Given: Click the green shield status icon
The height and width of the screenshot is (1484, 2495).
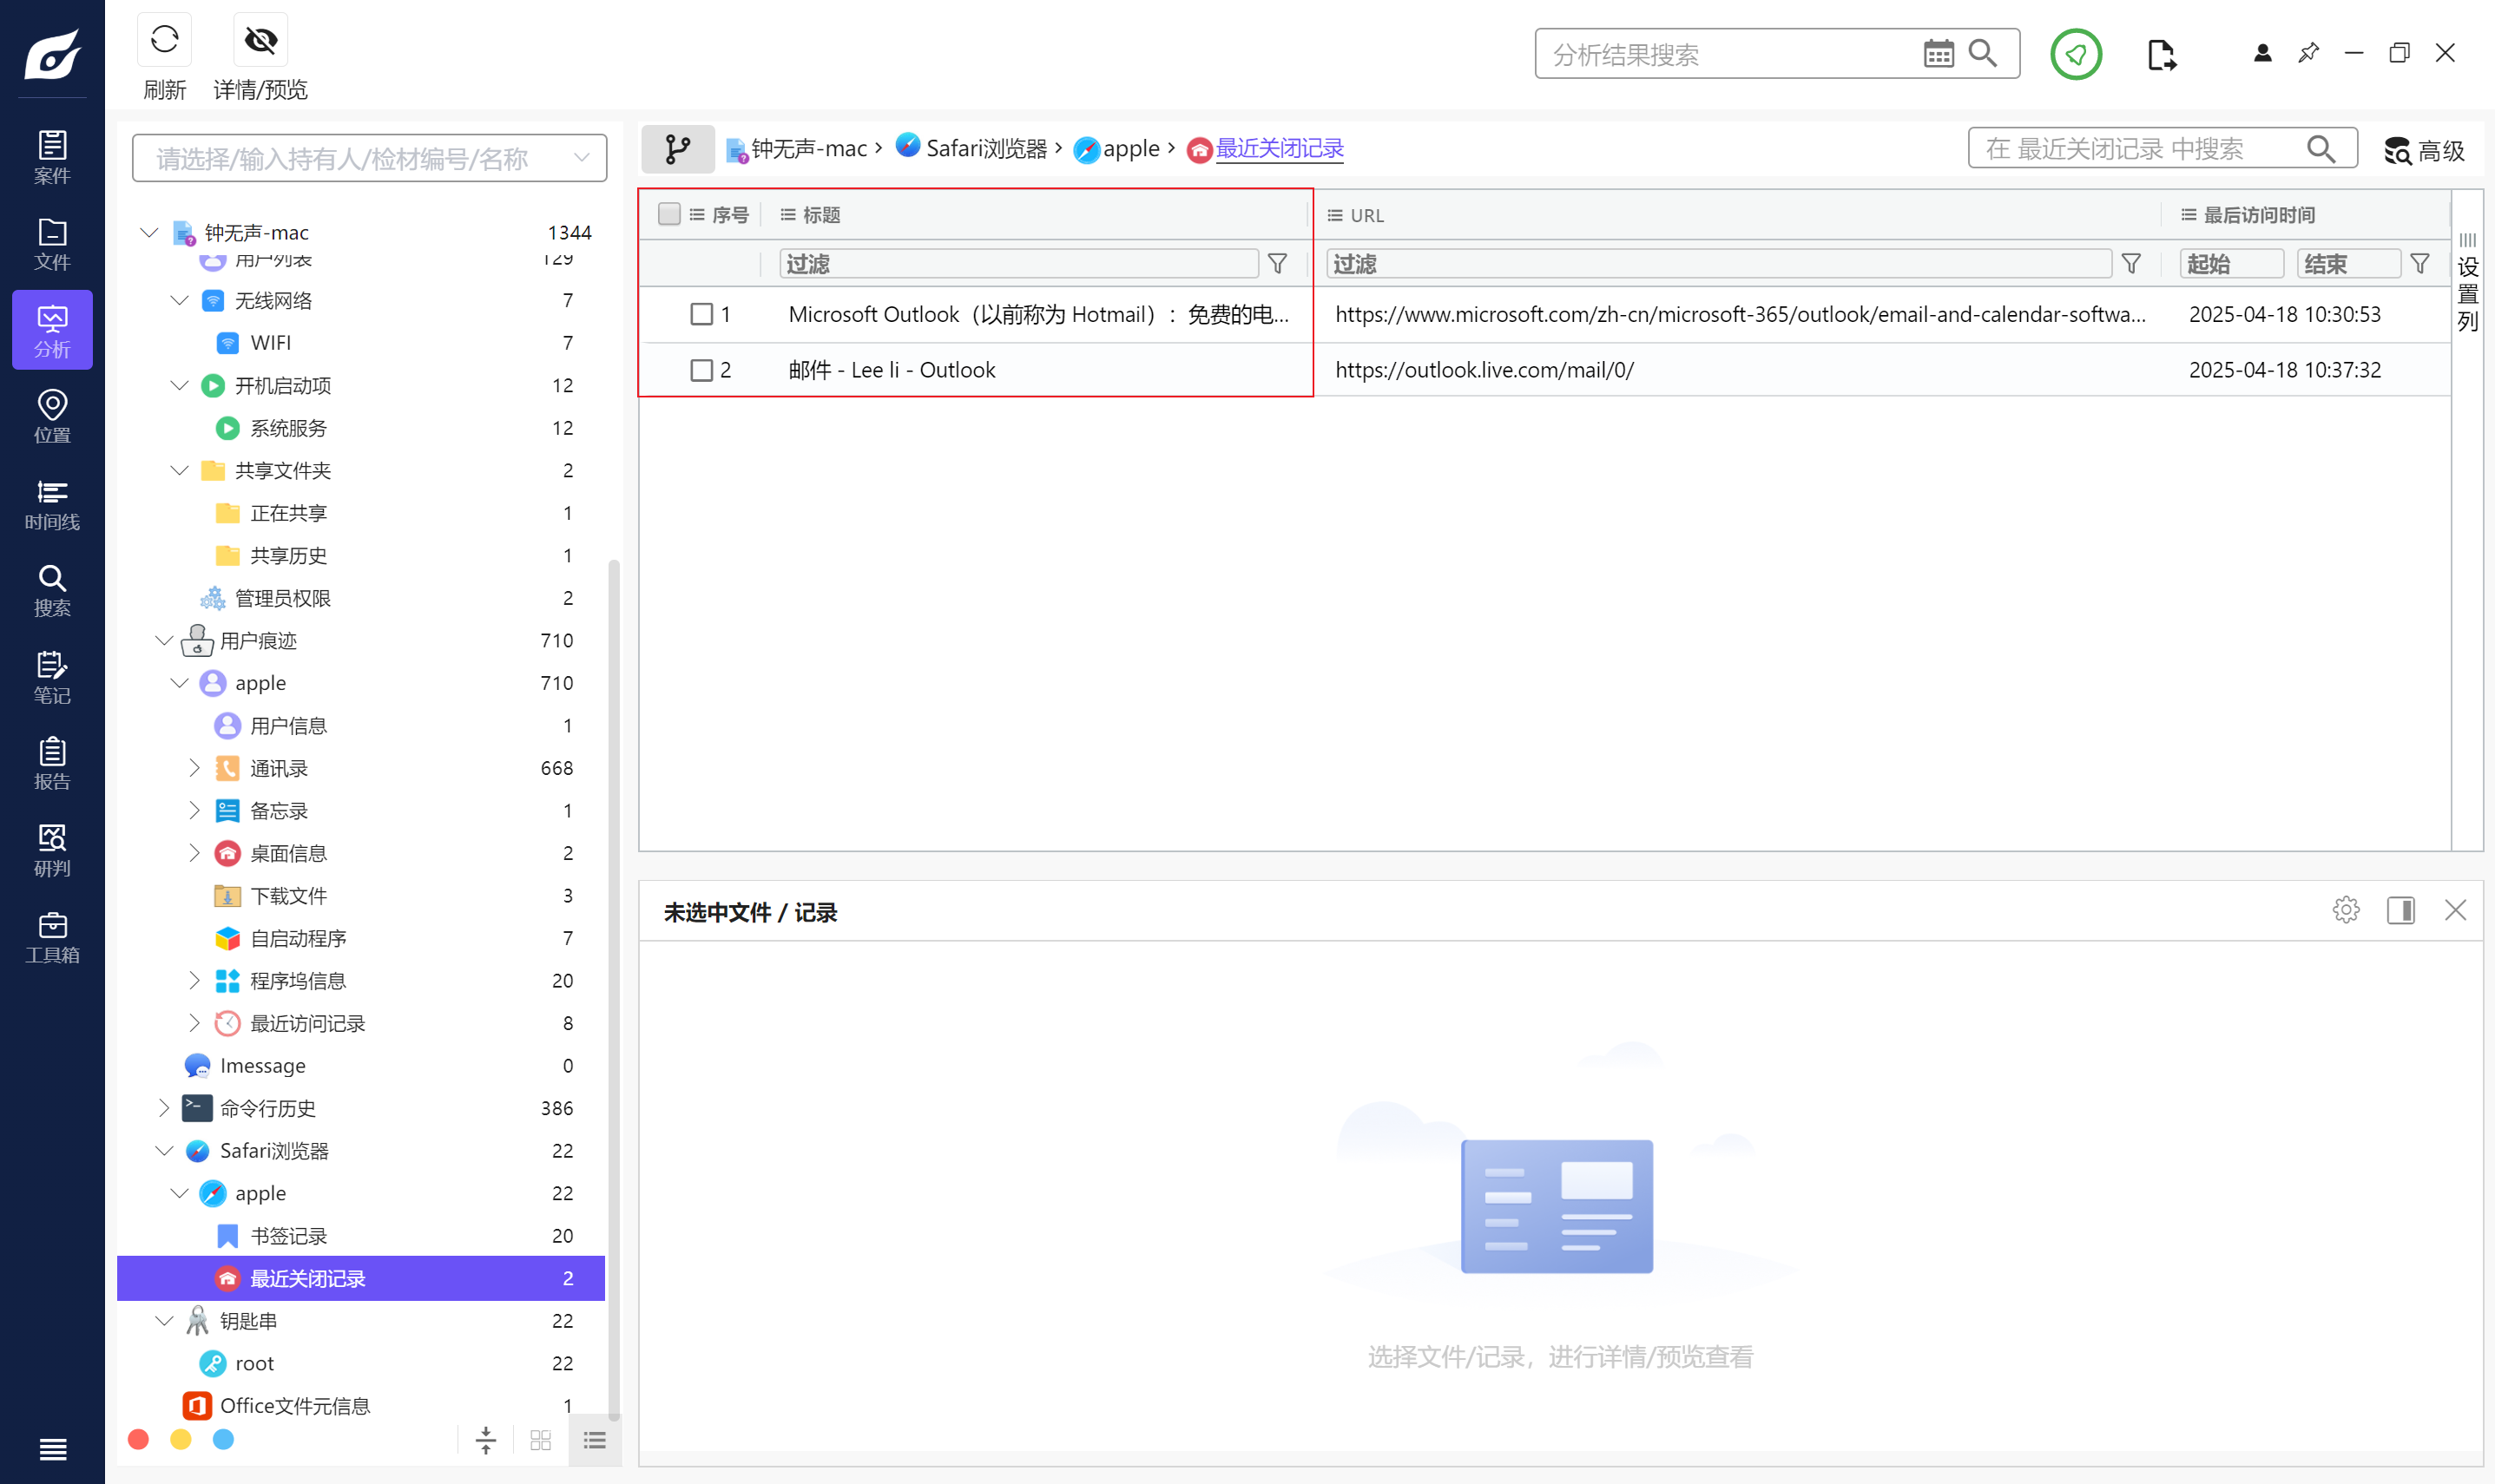Looking at the screenshot, I should (x=2075, y=54).
